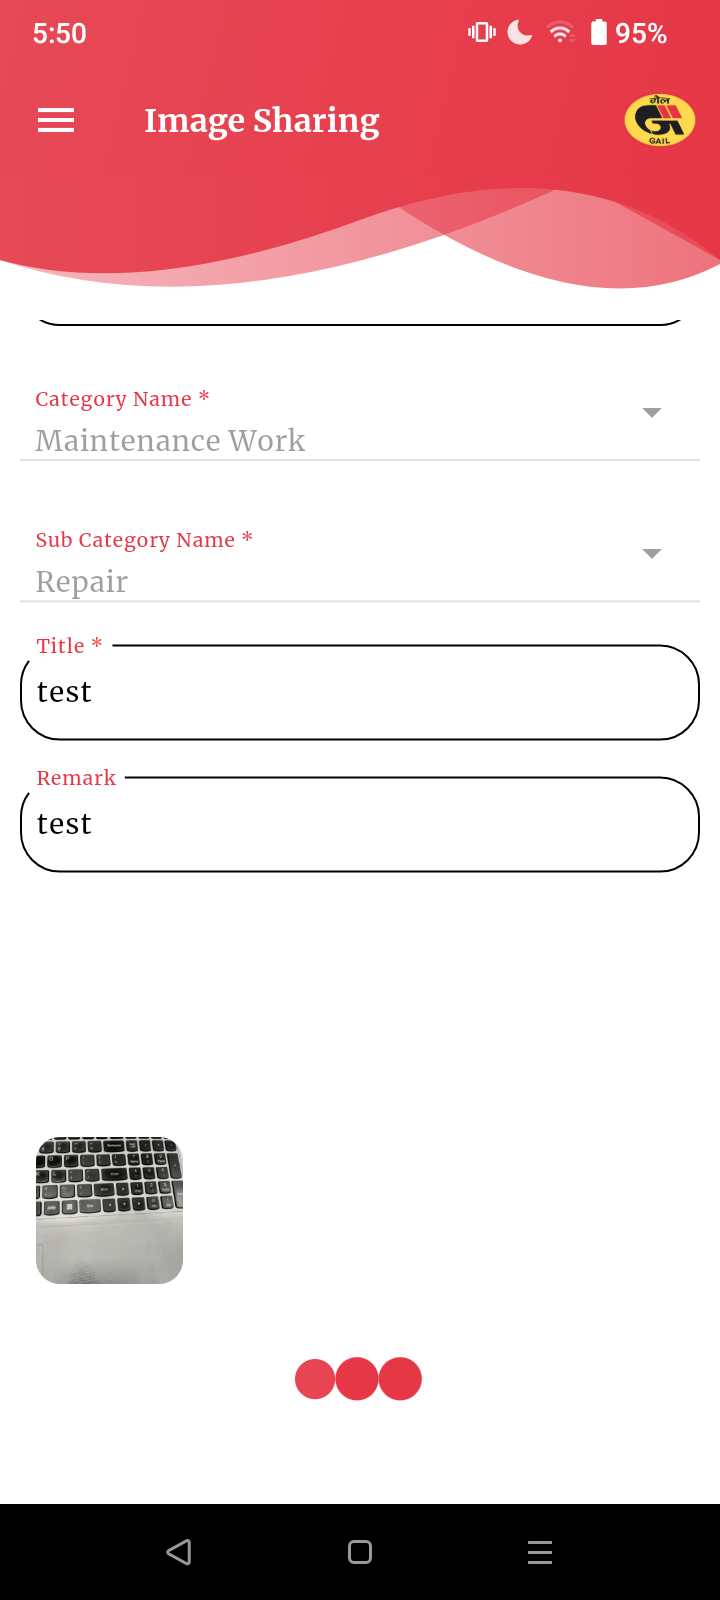This screenshot has height=1600, width=720.
Task: Tap the Wi-Fi status icon
Action: (561, 33)
